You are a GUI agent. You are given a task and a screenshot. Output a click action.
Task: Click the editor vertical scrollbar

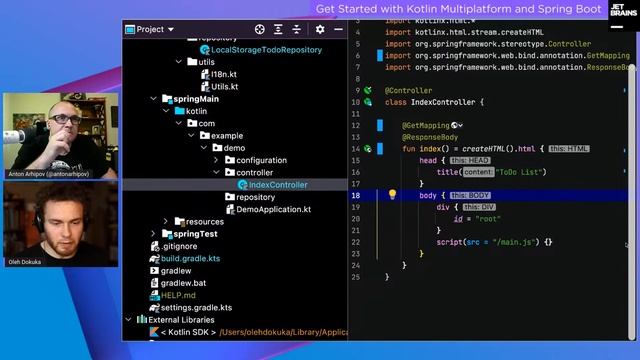(632, 202)
